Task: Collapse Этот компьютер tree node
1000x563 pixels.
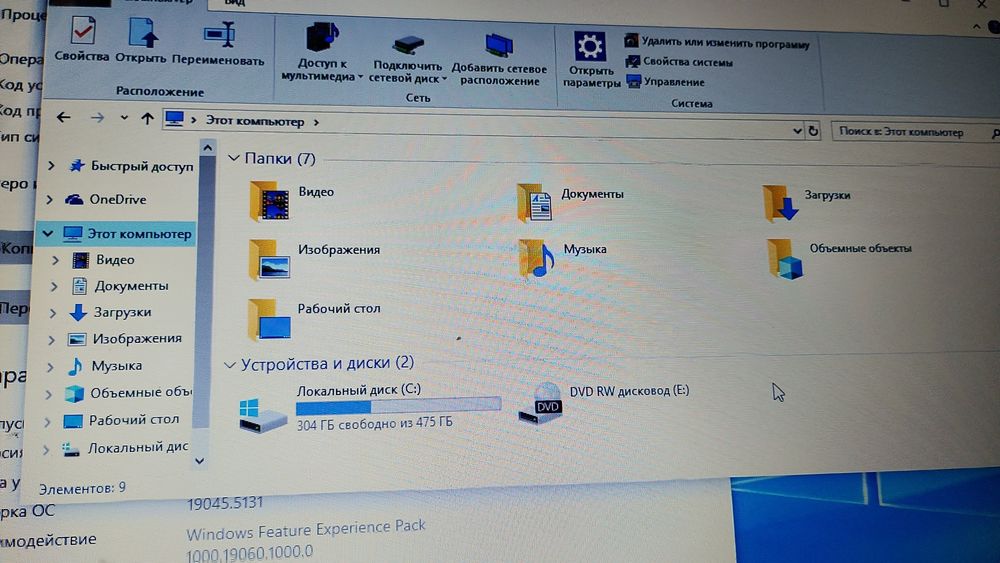Action: (47, 233)
